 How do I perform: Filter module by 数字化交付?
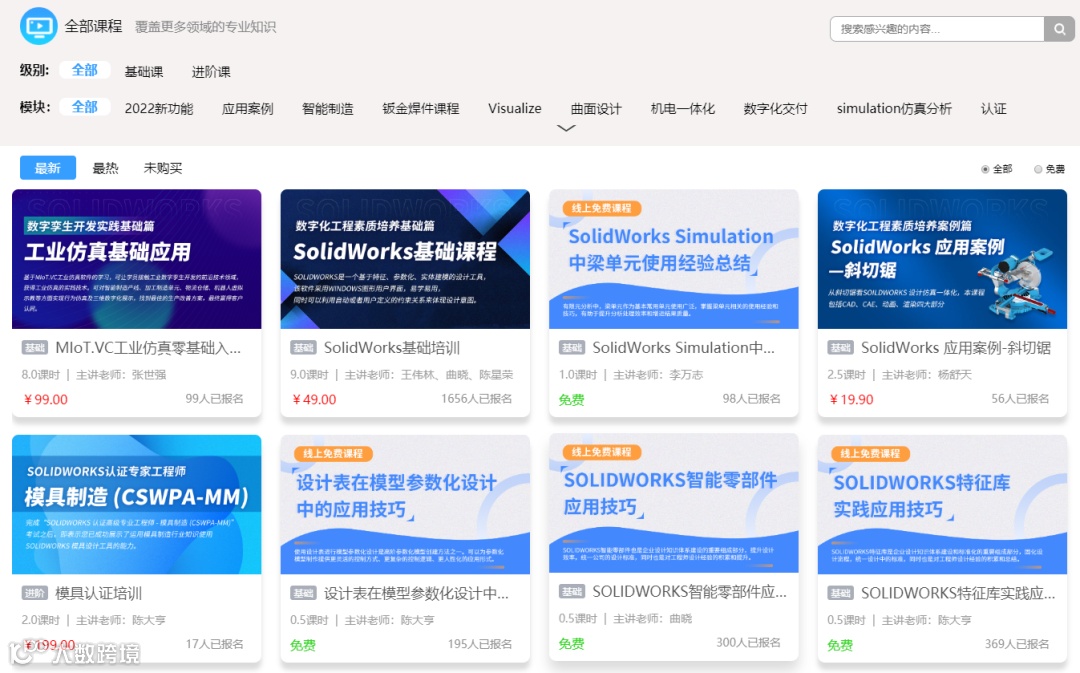pos(776,109)
